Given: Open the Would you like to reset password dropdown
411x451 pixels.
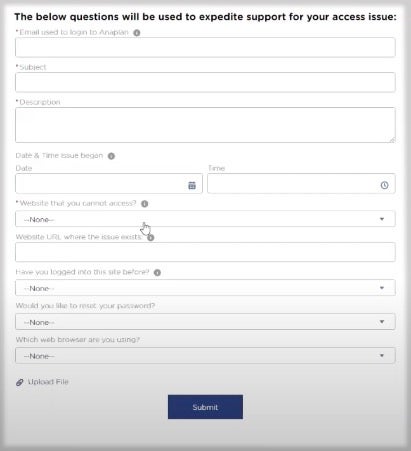Looking at the screenshot, I should [205, 322].
